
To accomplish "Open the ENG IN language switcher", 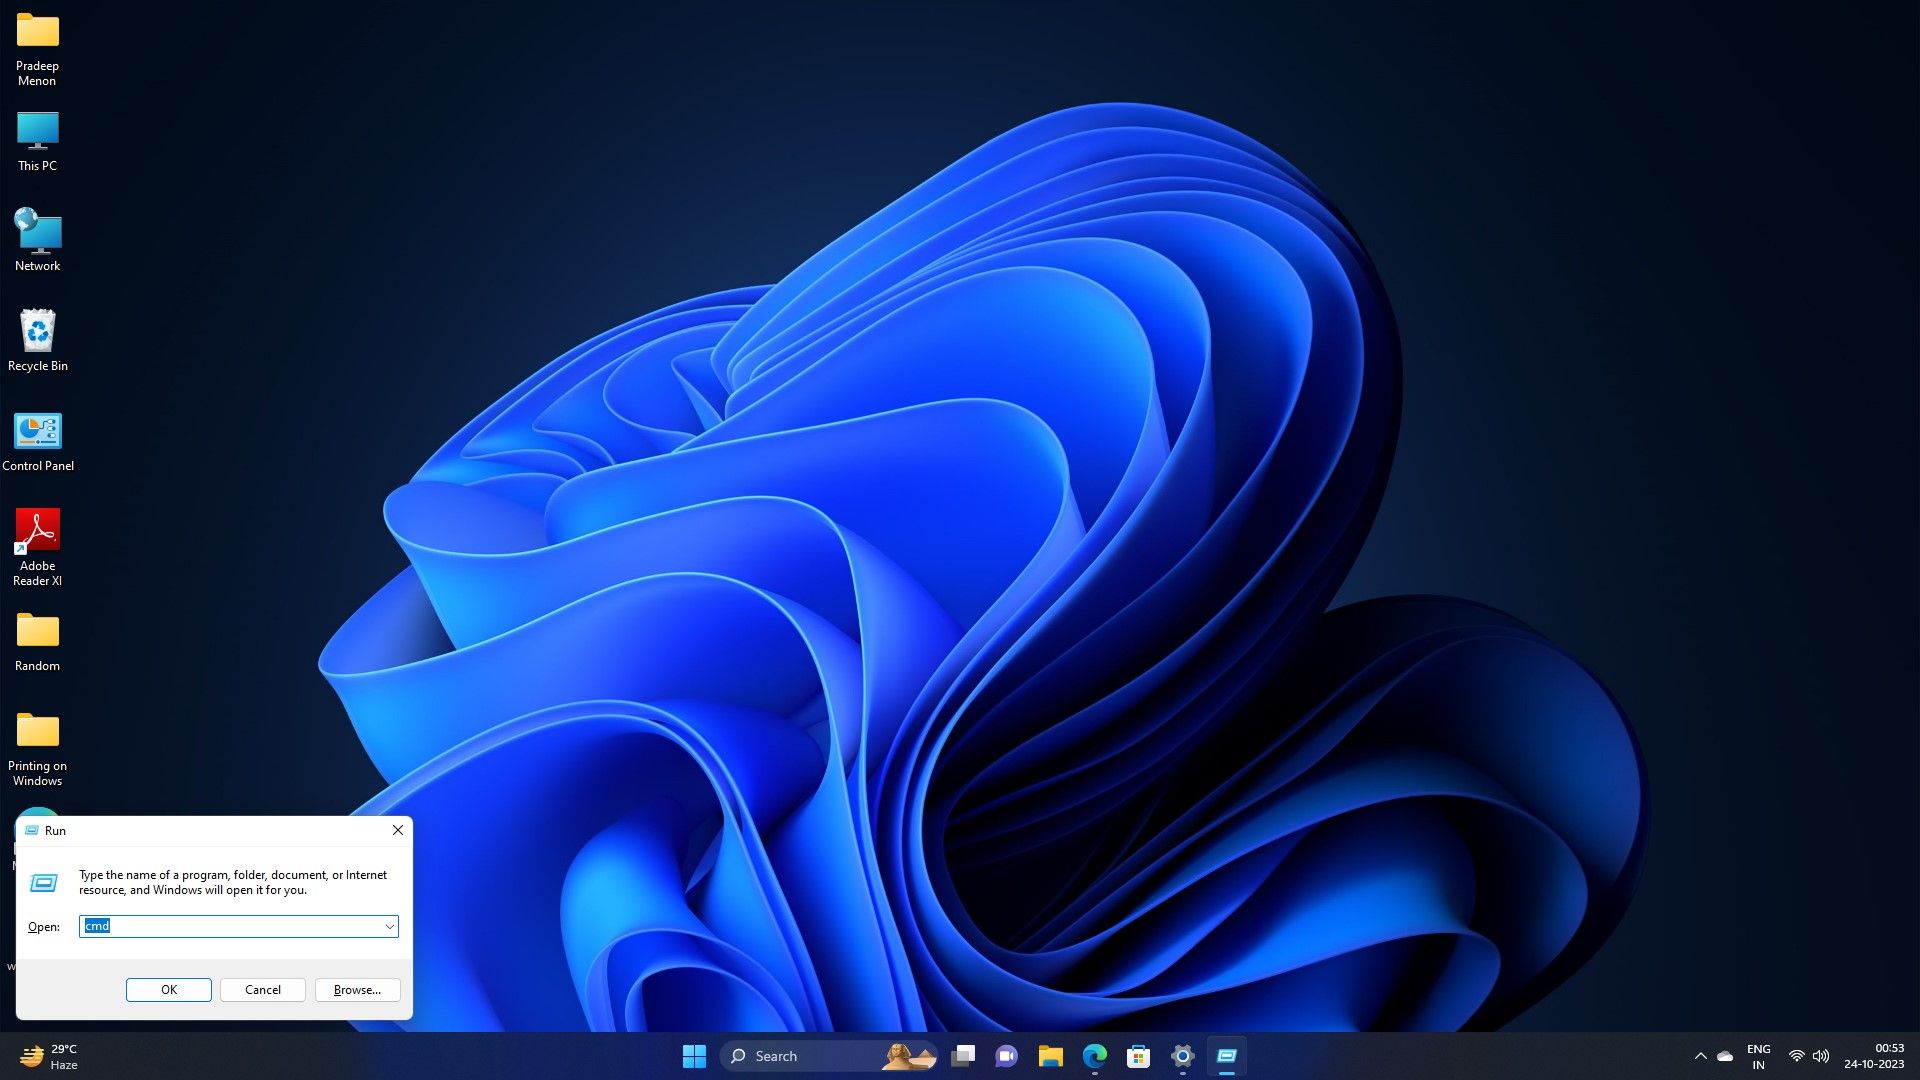I will [x=1758, y=1056].
